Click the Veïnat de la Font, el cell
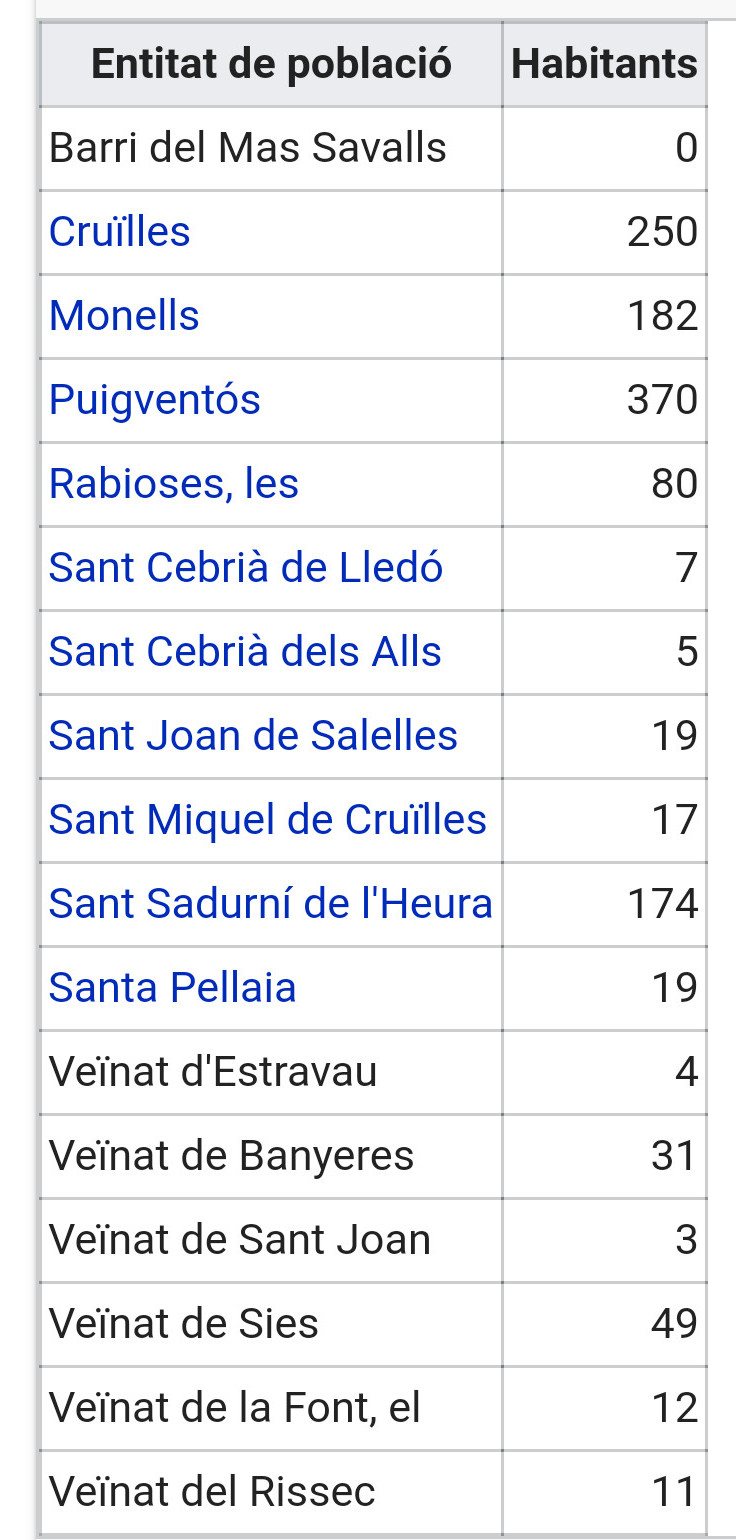Screen dimensions: 736x1540 [x=234, y=1408]
